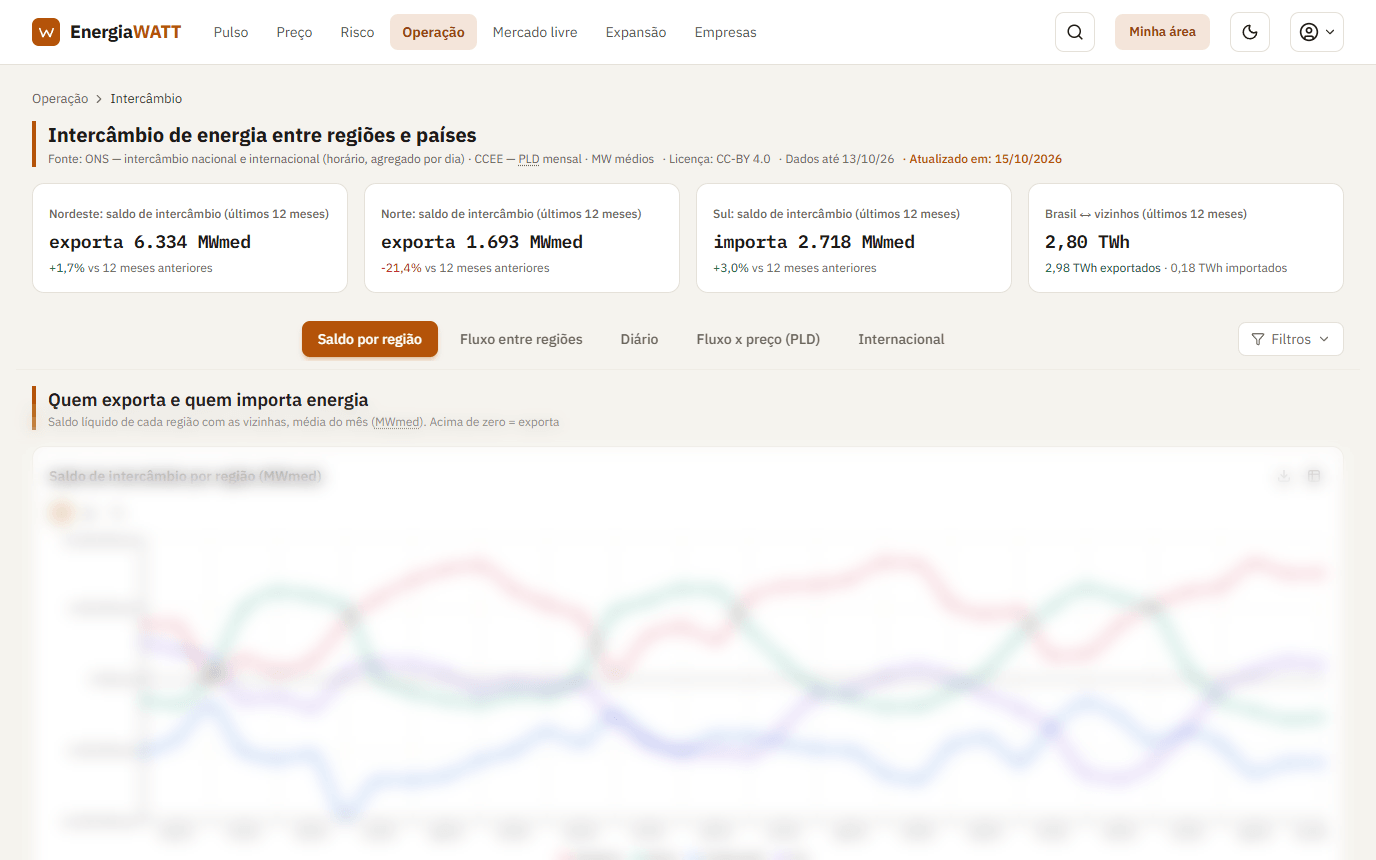Click the table view icon on chart
Viewport: 1376px width, 860px height.
1314,476
